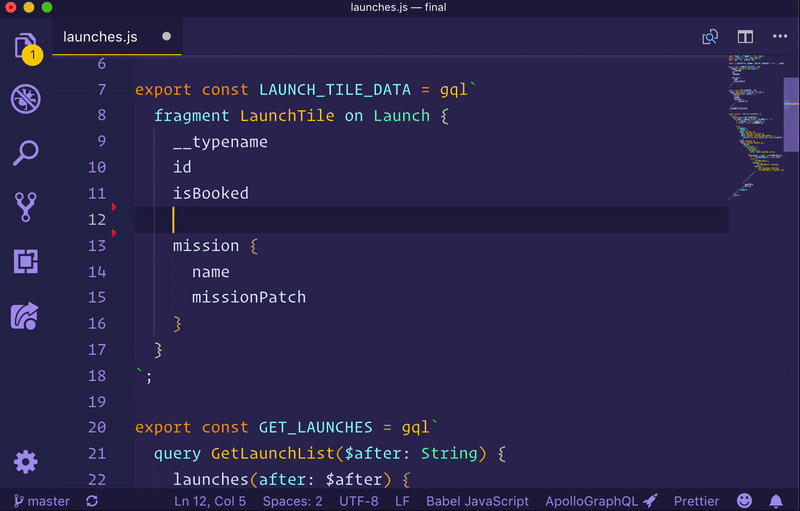
Task: Open the Debug view with the crossed-out bug icon
Action: coord(26,99)
